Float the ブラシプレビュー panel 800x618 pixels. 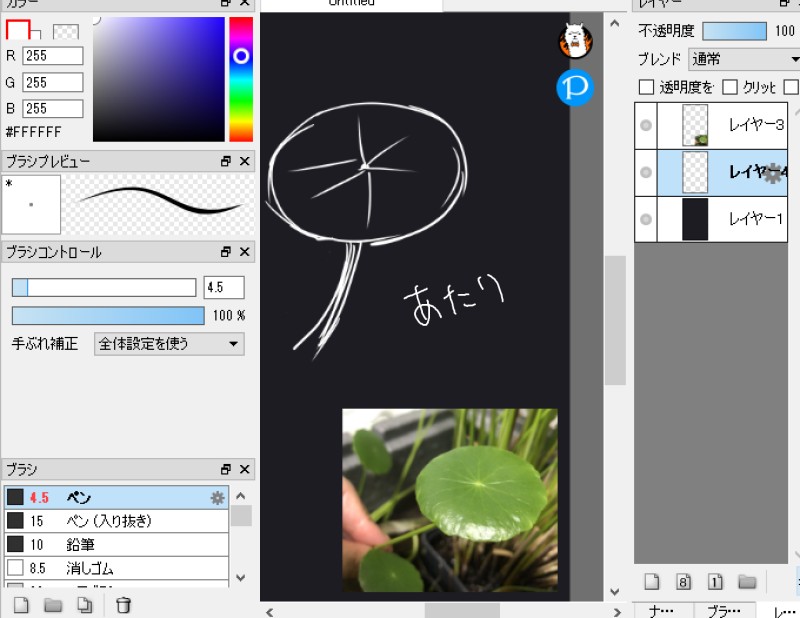tap(226, 161)
